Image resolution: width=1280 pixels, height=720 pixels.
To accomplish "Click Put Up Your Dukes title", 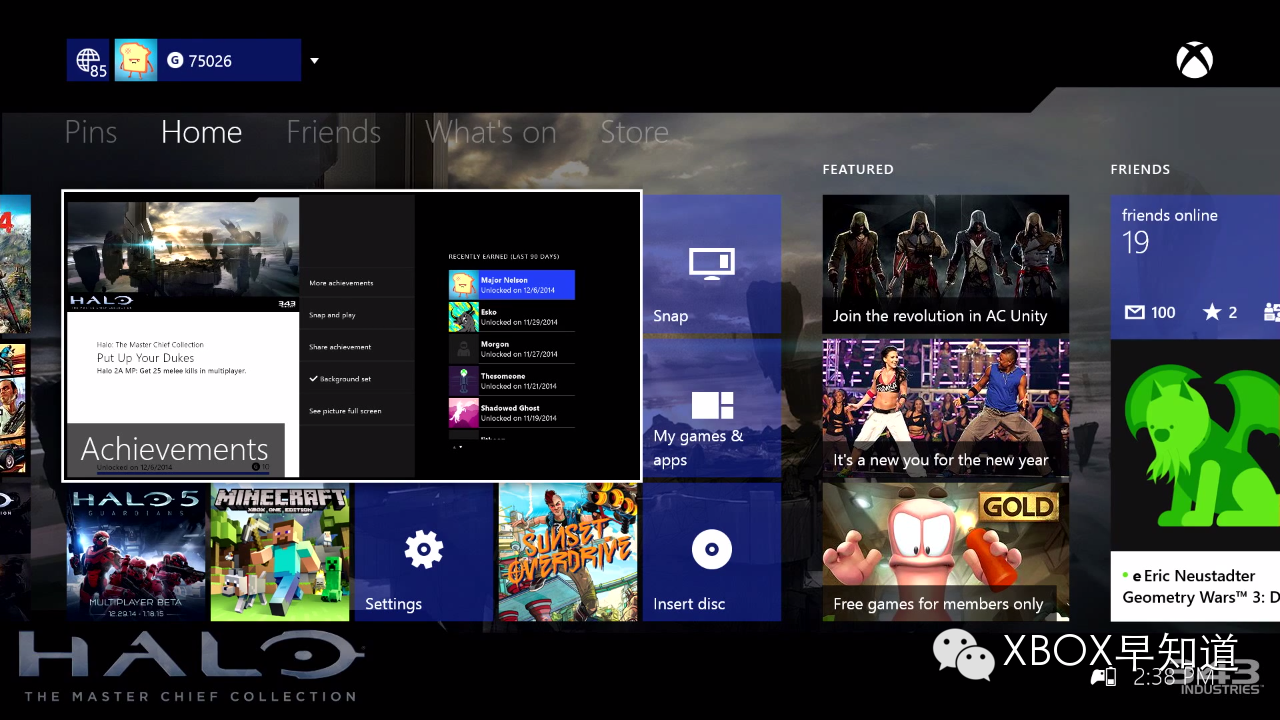I will pos(145,358).
